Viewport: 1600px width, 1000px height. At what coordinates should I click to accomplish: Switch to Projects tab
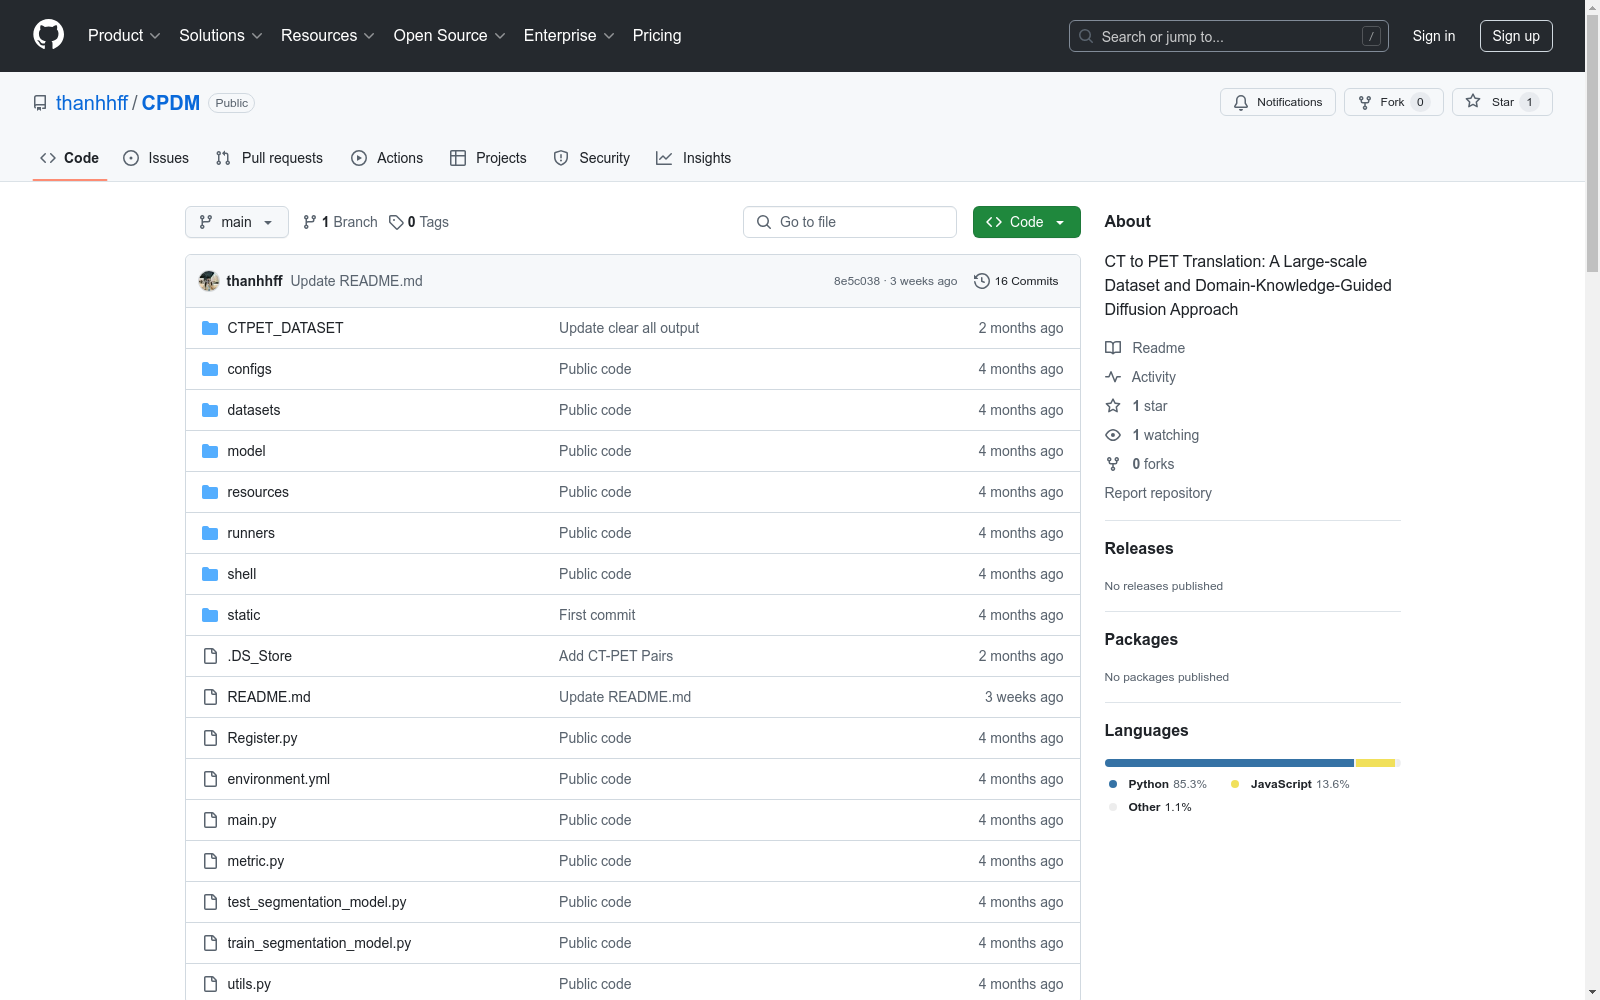[488, 158]
